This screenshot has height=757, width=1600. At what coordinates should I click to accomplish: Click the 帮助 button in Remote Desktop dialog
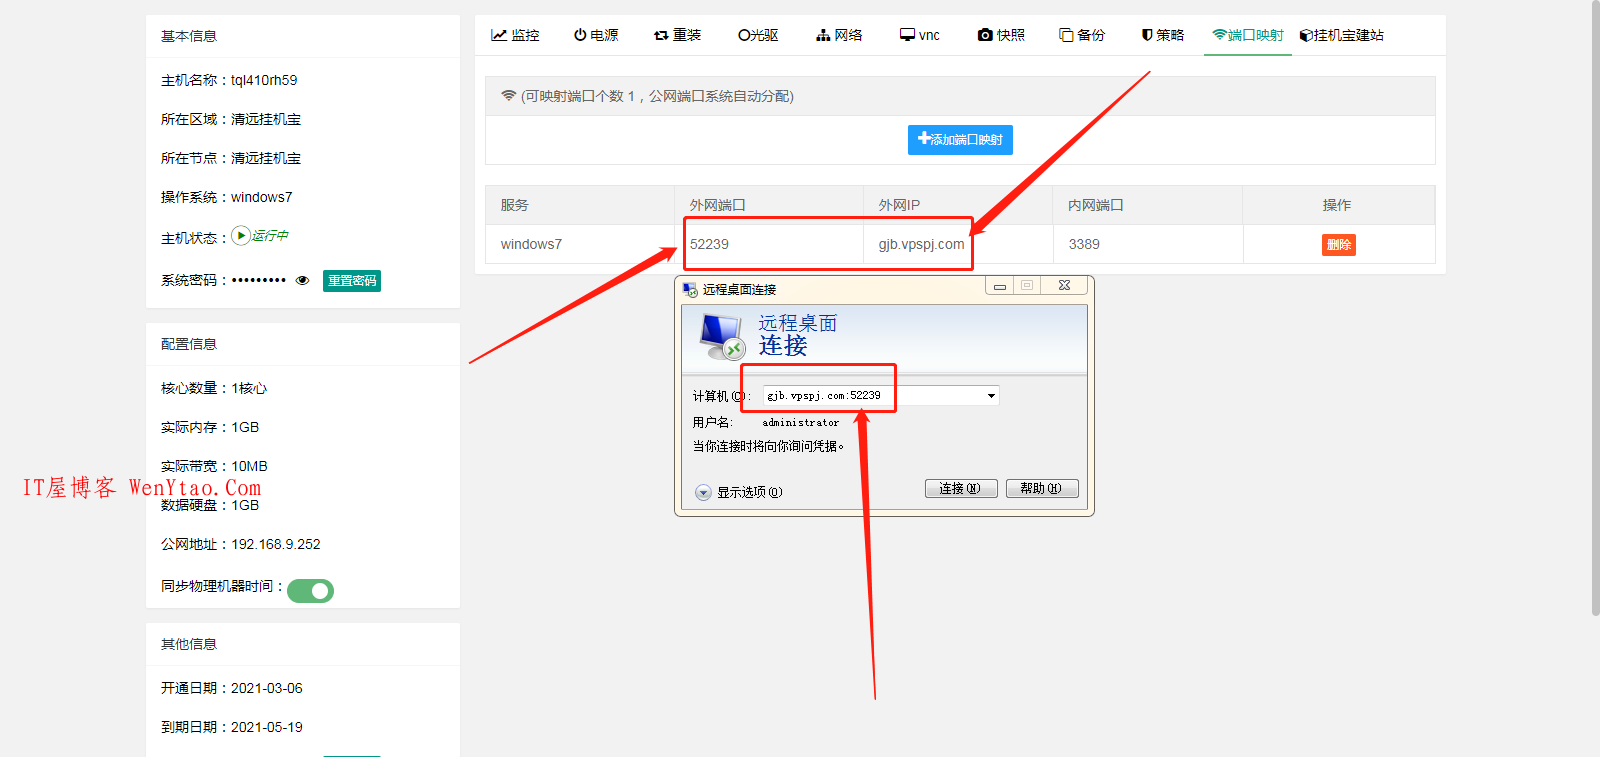[1042, 489]
